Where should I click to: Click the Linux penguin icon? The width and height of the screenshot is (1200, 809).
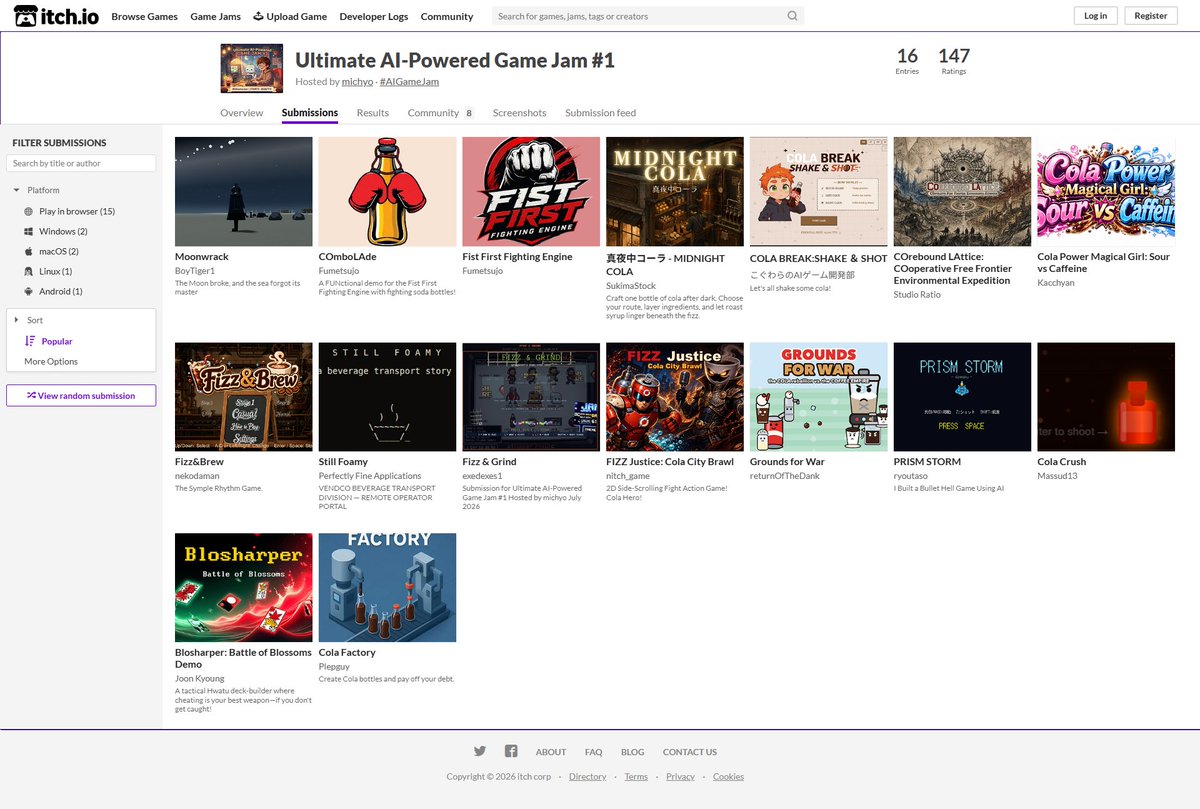pos(29,271)
